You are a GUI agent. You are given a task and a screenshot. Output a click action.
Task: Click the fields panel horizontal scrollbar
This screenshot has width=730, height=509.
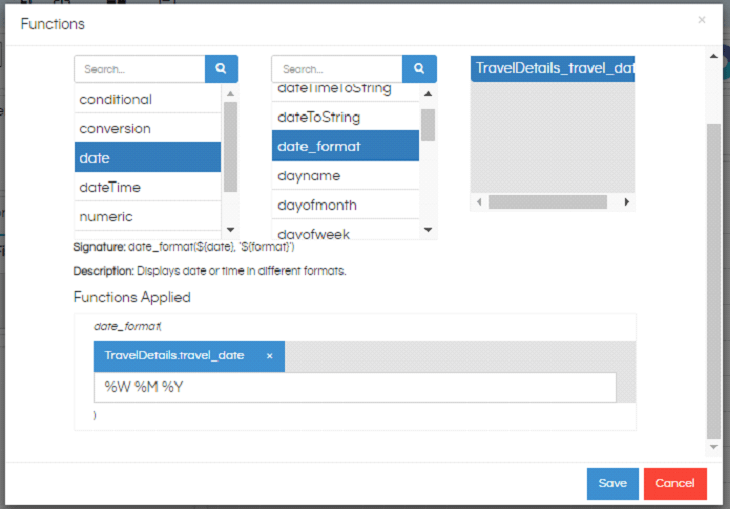tap(548, 202)
